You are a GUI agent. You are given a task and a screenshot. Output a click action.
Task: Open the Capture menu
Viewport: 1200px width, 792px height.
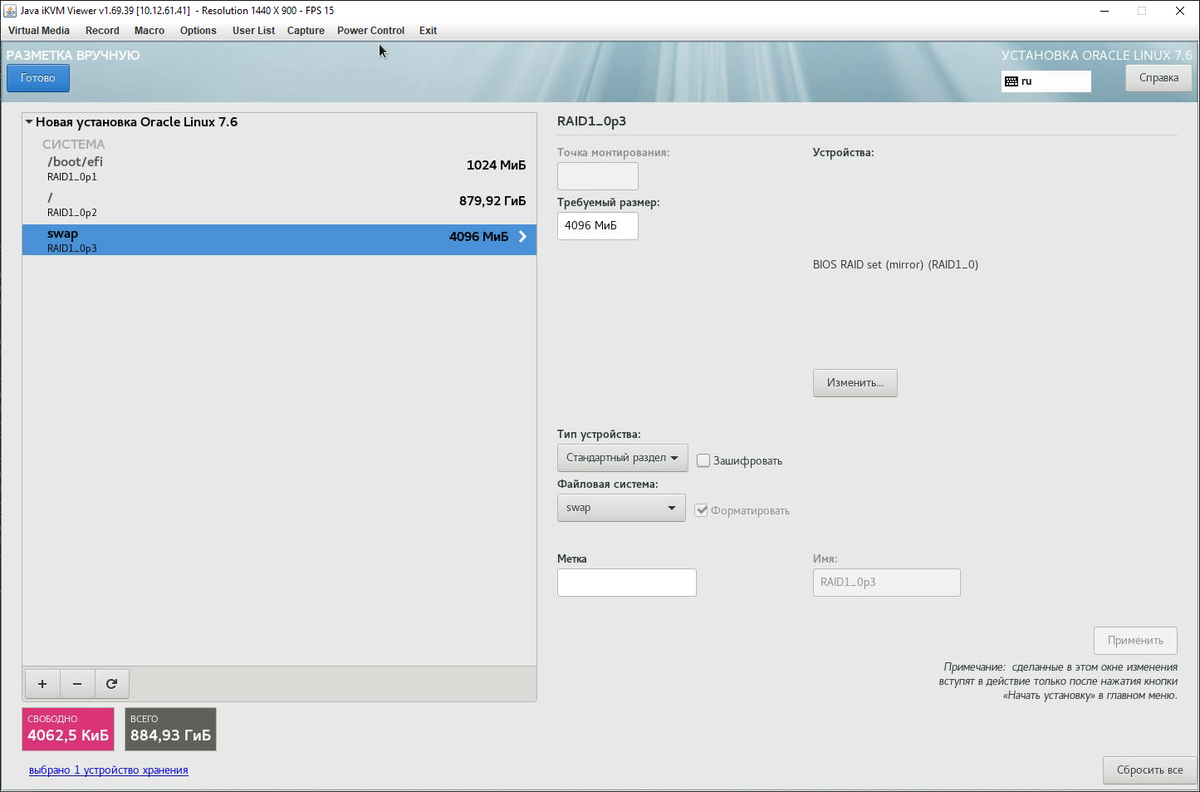306,30
